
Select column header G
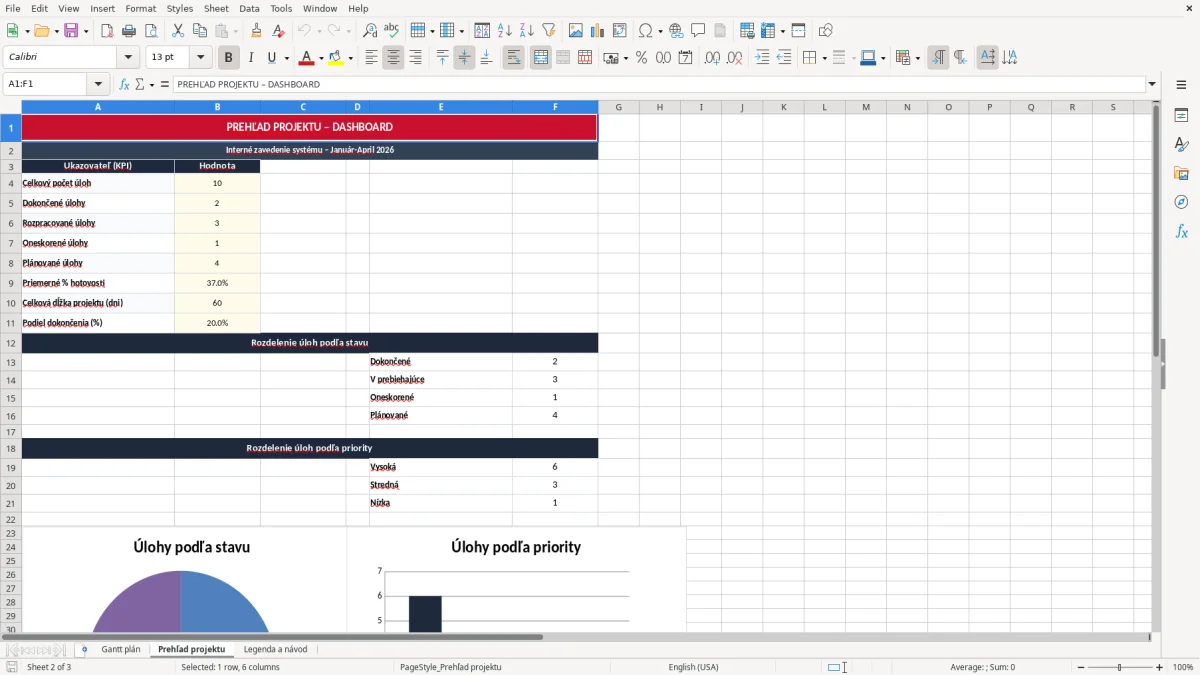click(618, 107)
